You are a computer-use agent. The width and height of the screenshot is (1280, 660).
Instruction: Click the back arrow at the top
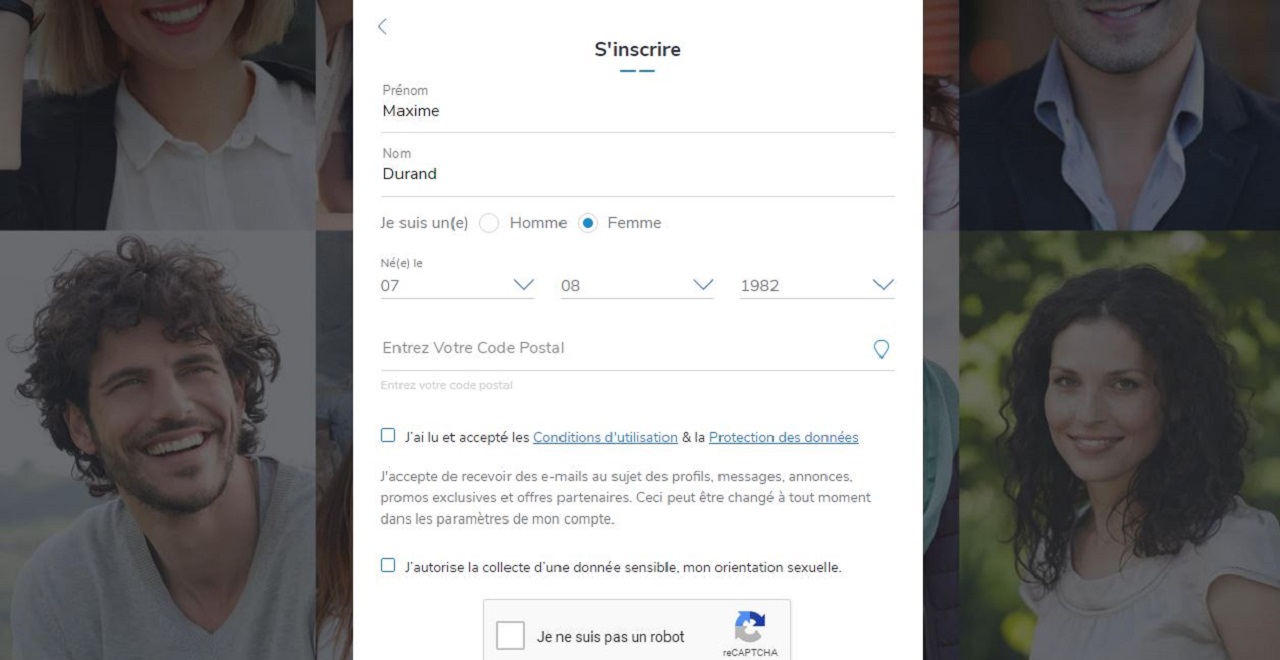pyautogui.click(x=383, y=26)
